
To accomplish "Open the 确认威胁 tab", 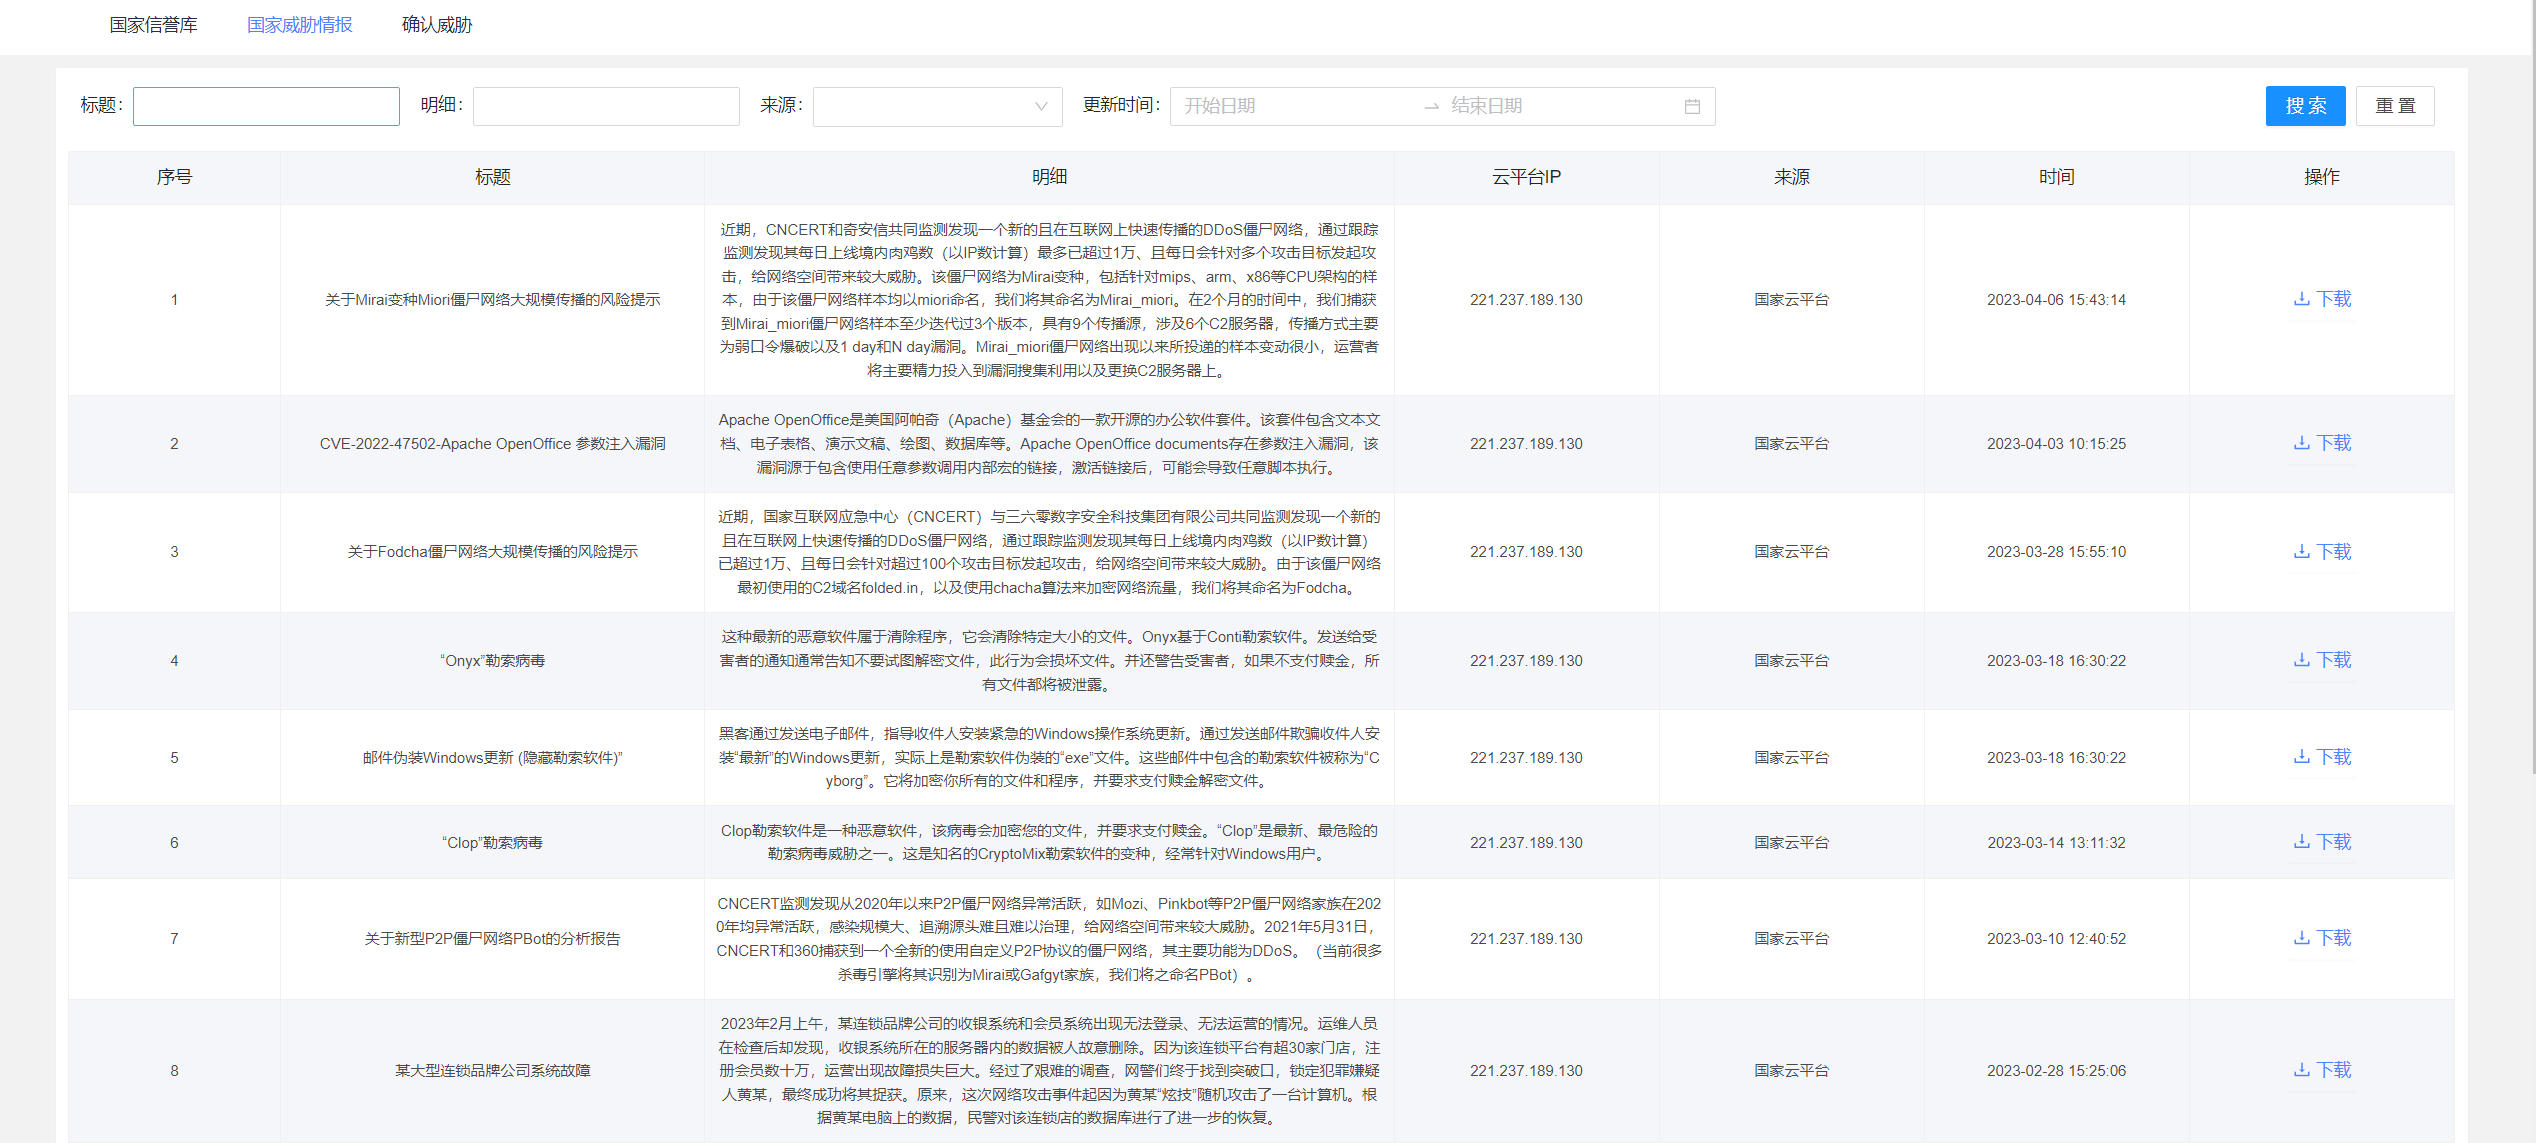I will [435, 25].
